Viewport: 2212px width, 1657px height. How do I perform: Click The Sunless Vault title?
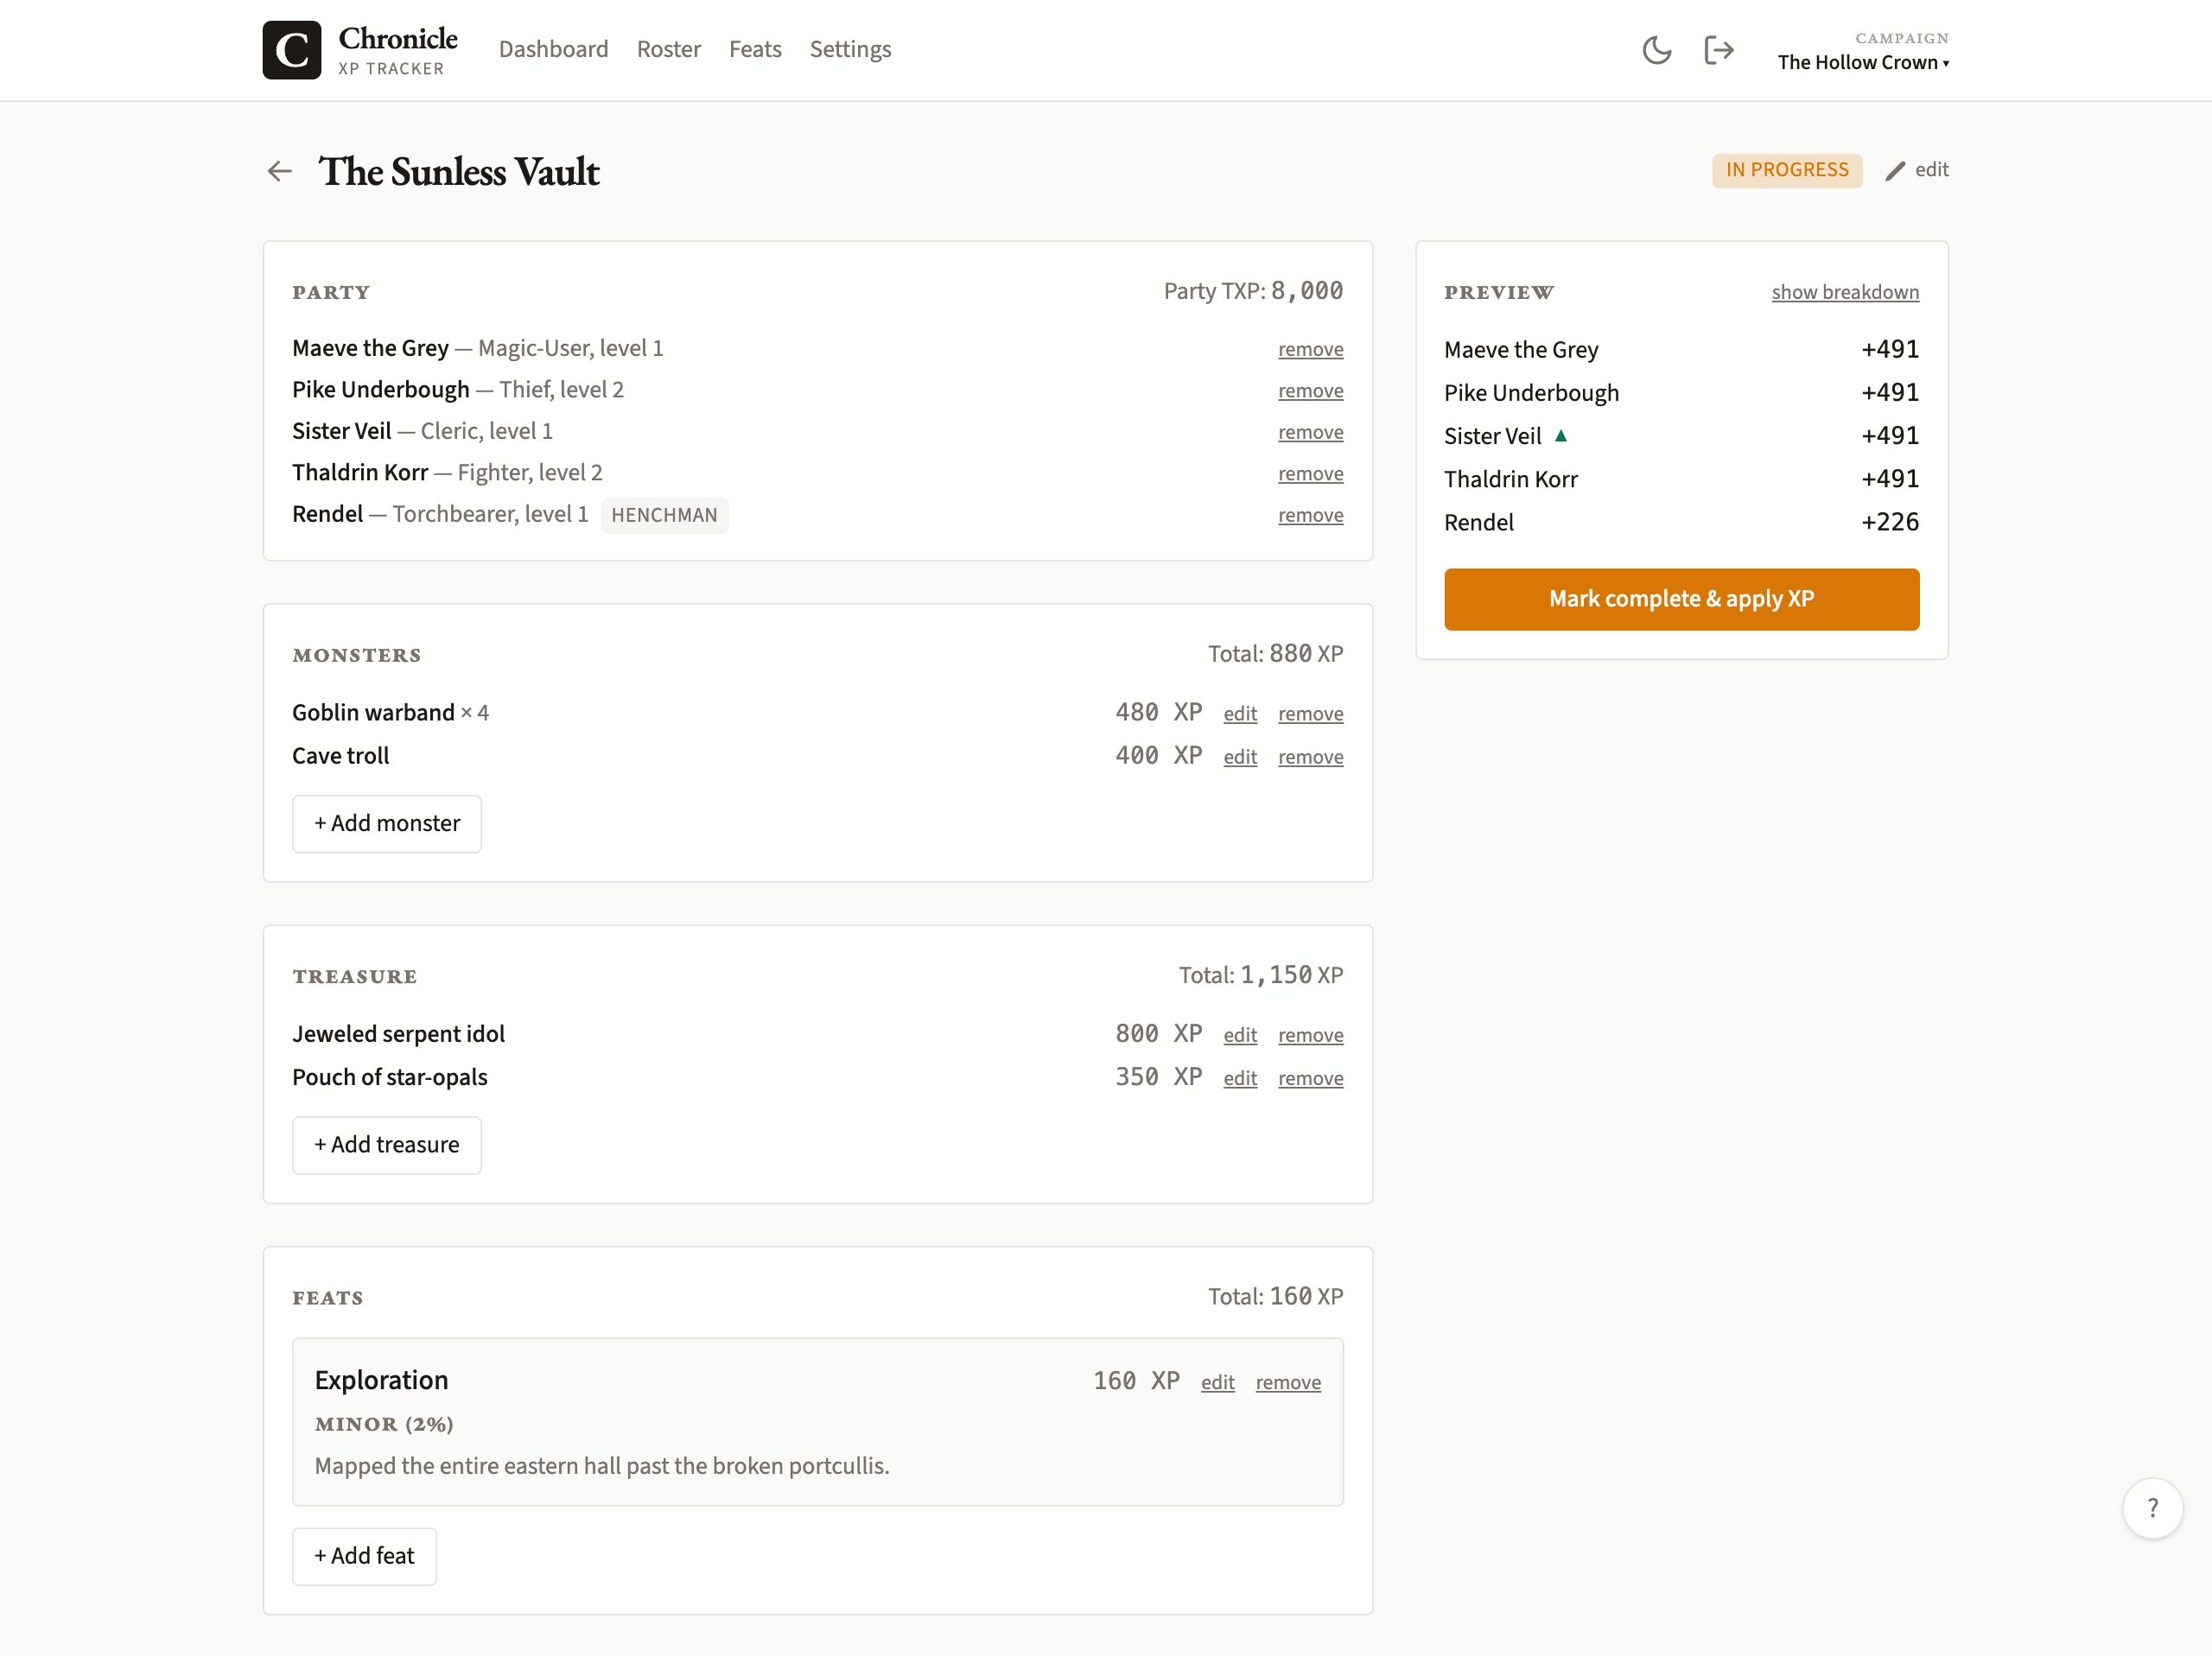pos(459,171)
